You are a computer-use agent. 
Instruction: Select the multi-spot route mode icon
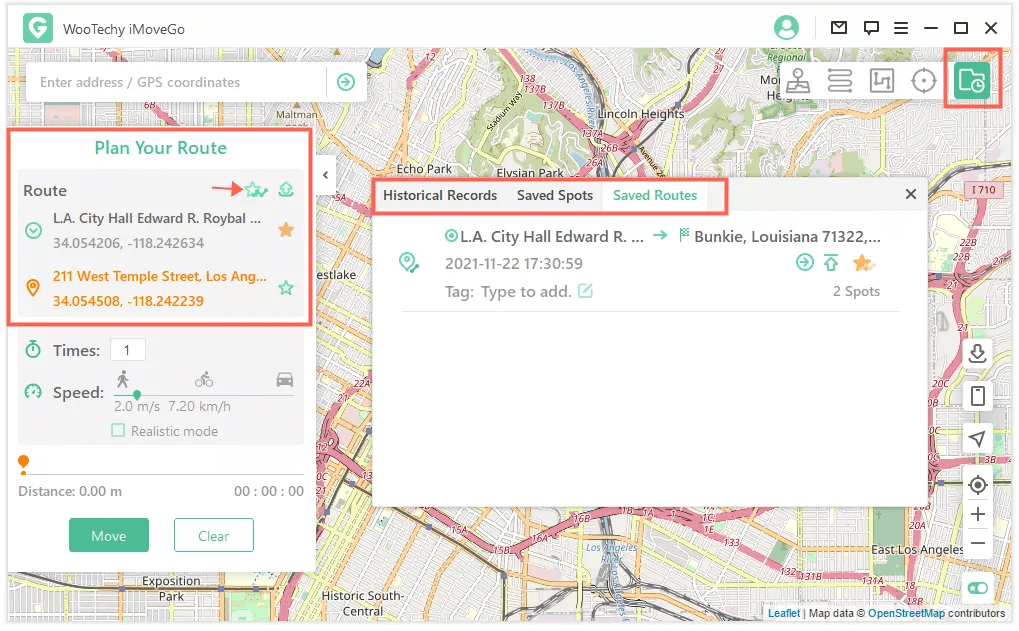[x=882, y=81]
